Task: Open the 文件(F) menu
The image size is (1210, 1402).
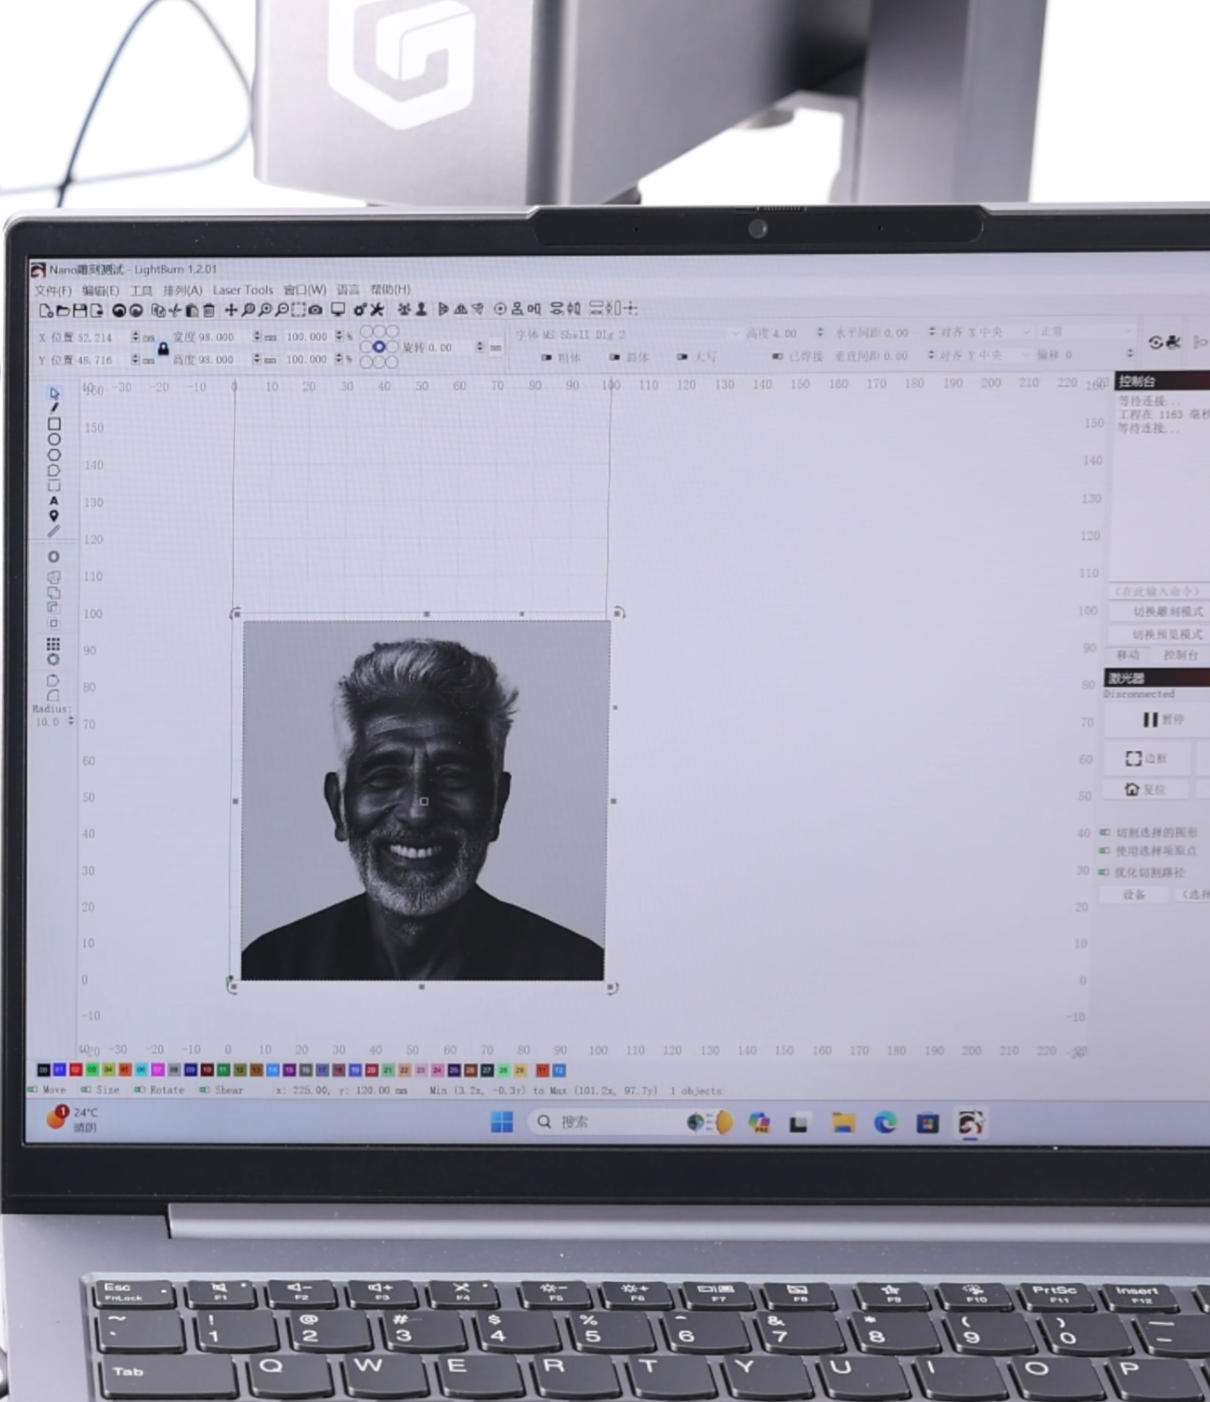Action: (52, 290)
